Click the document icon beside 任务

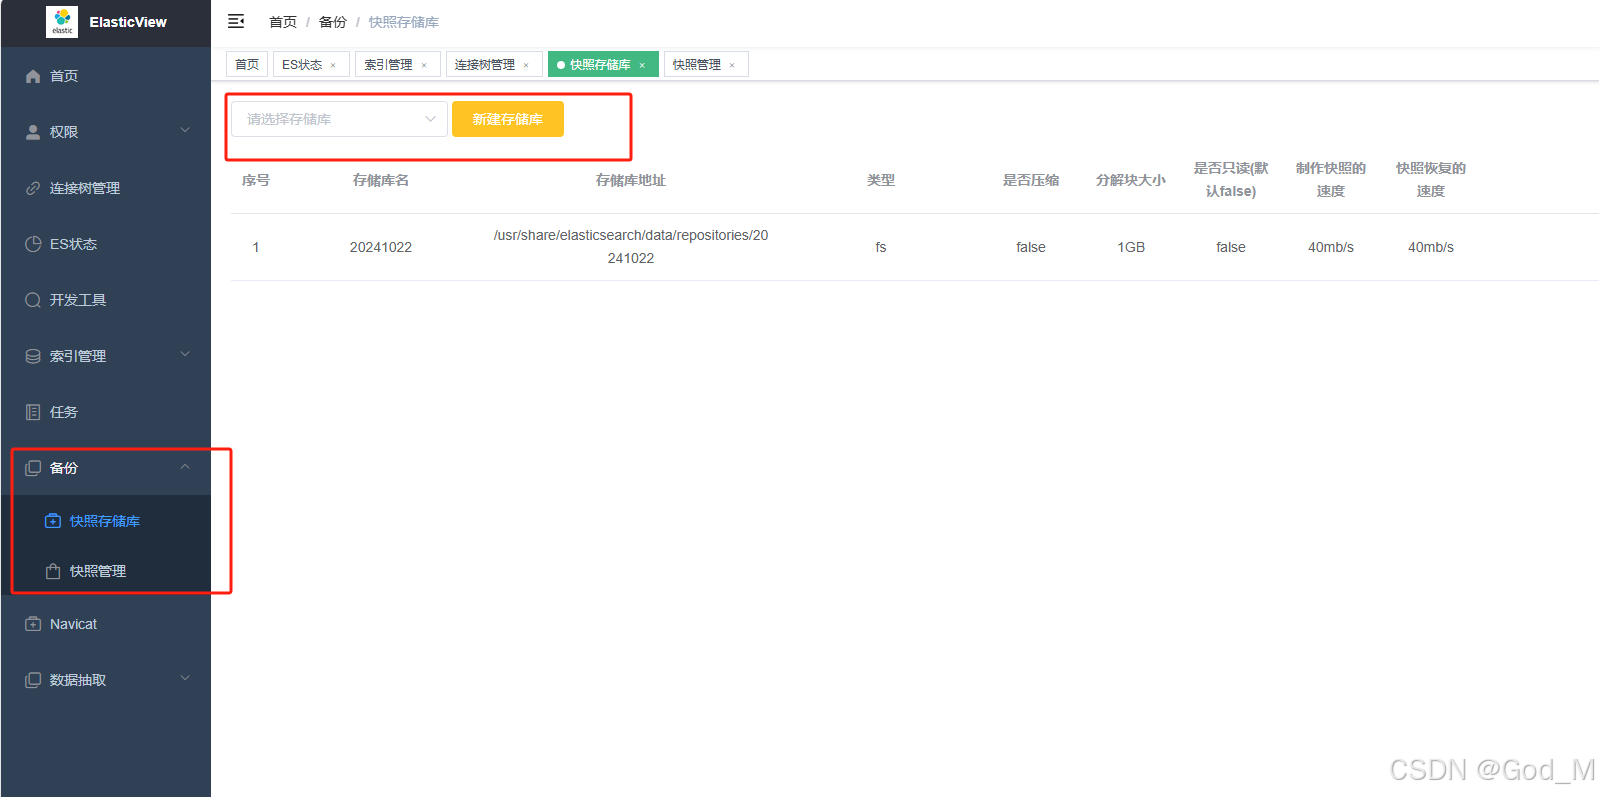click(33, 412)
